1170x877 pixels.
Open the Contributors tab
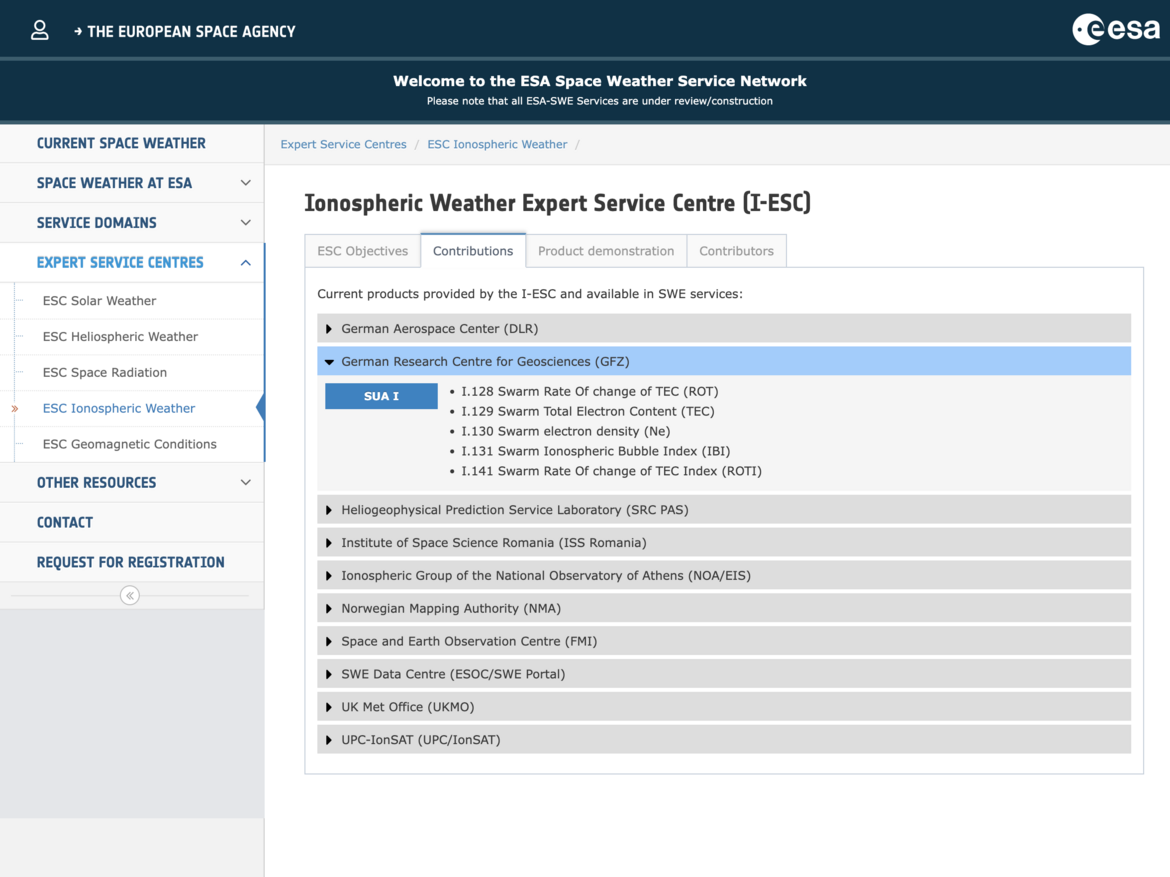click(736, 251)
